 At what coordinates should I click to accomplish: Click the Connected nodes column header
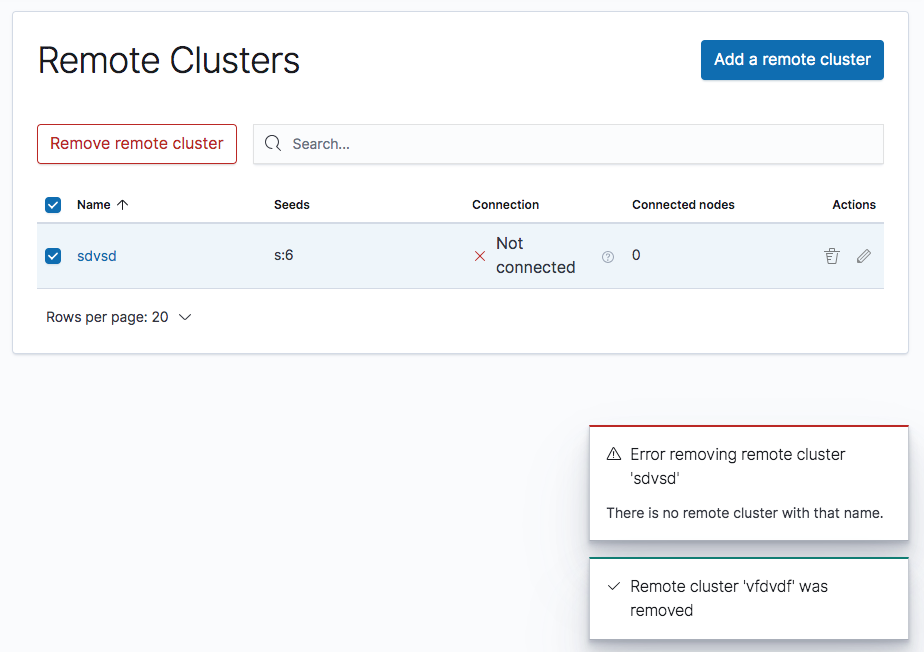point(683,205)
